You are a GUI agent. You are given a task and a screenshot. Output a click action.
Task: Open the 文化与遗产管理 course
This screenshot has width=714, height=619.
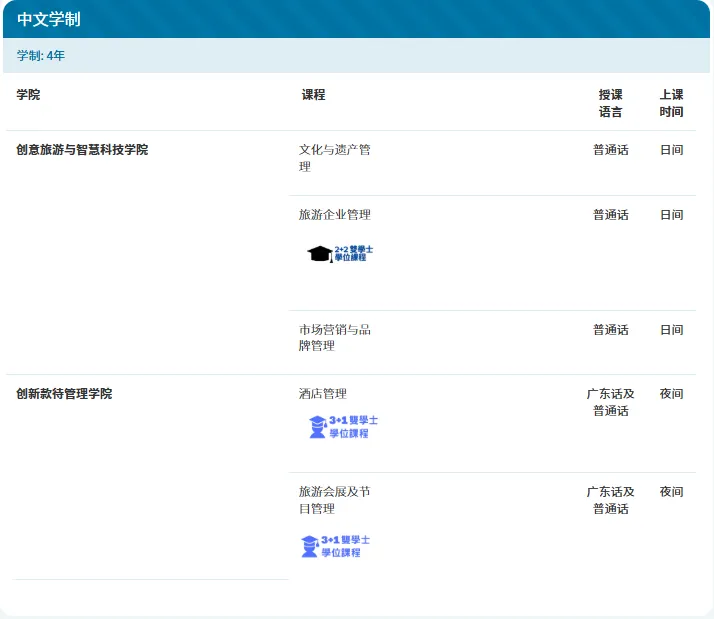pos(334,158)
